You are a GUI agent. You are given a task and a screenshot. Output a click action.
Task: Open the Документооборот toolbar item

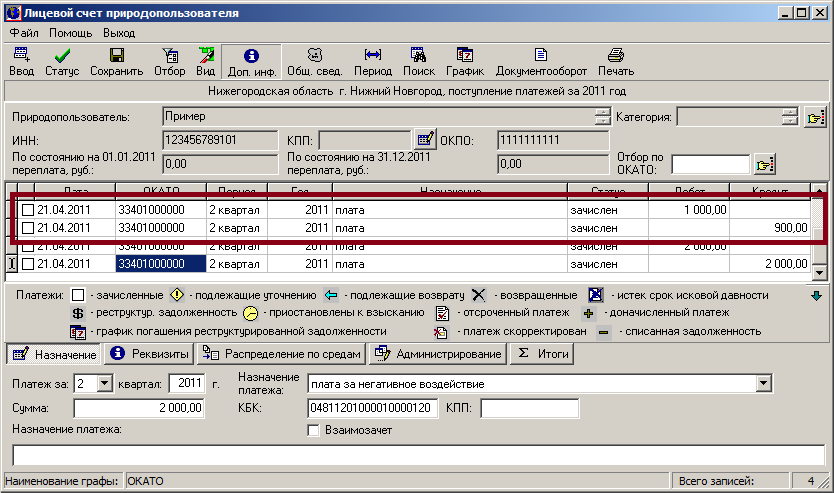pos(539,62)
